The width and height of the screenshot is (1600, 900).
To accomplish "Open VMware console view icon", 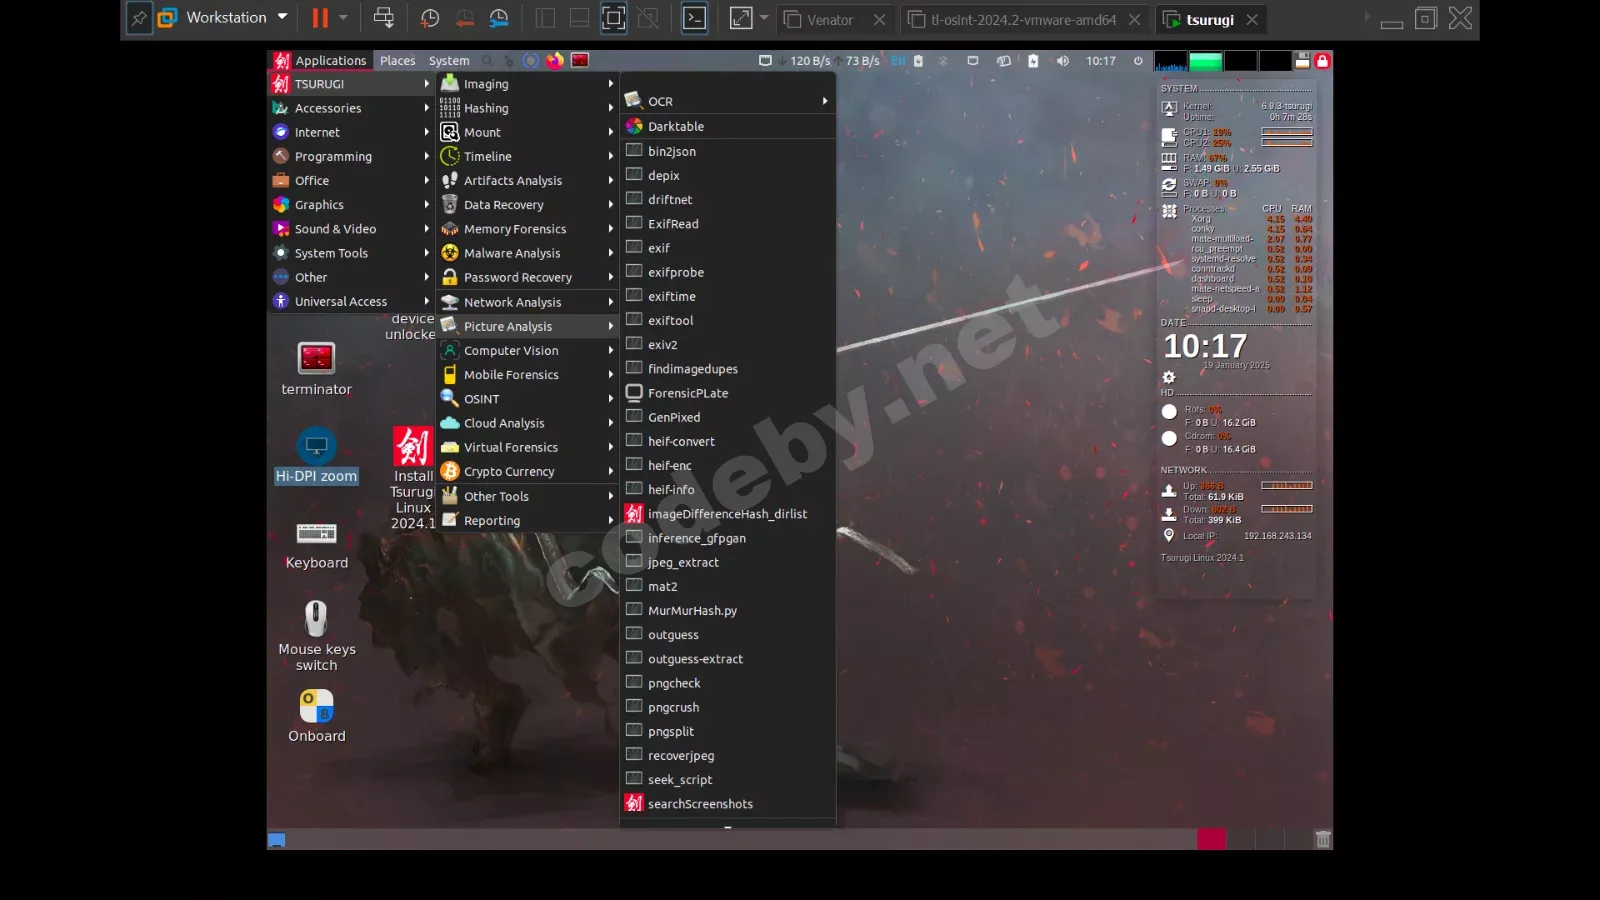I will (694, 18).
